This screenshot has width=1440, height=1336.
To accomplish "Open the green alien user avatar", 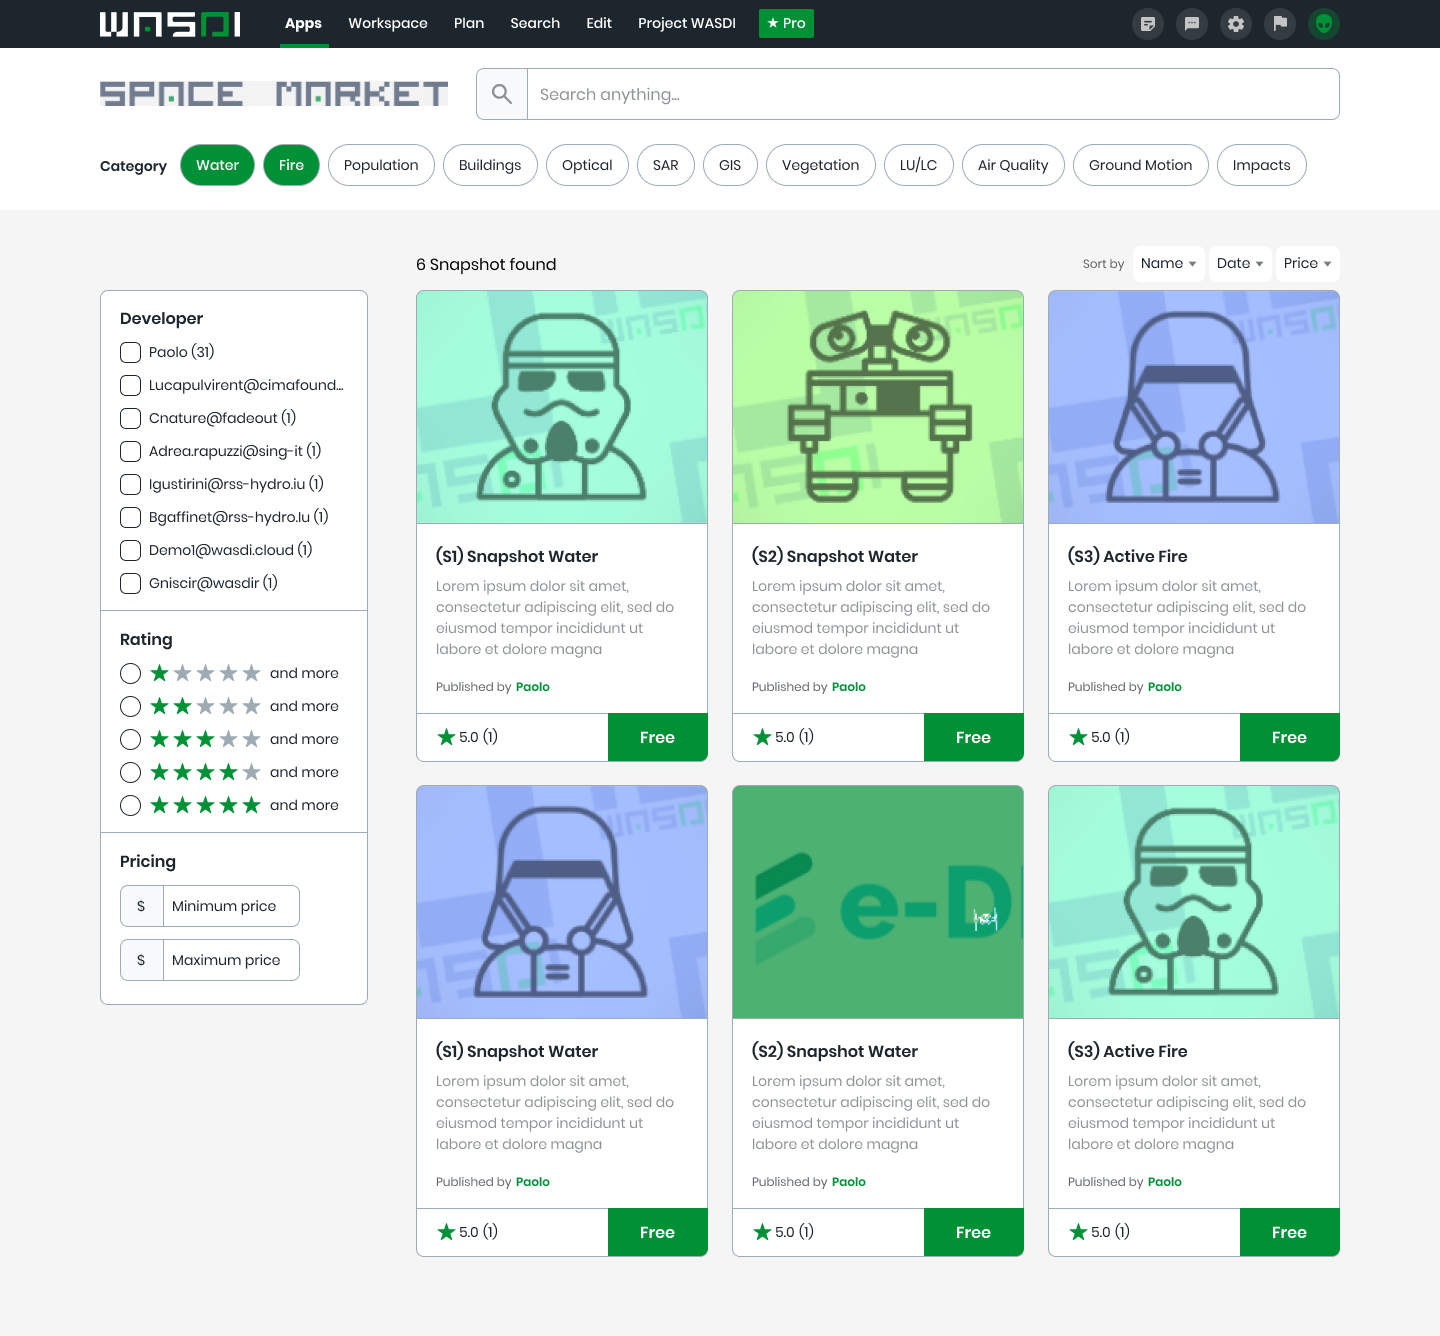I will click(x=1324, y=24).
